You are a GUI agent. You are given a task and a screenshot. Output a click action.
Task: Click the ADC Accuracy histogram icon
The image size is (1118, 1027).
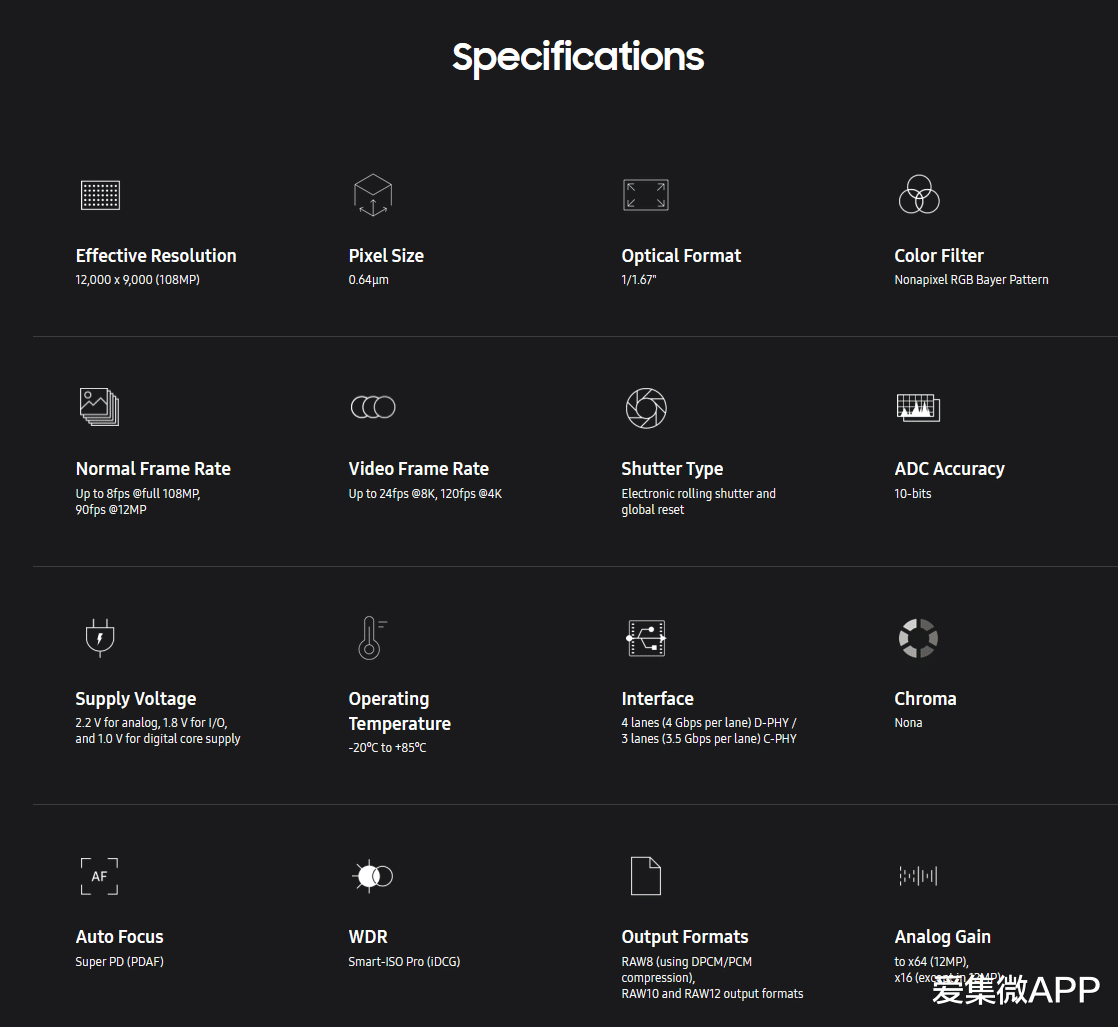tap(918, 407)
